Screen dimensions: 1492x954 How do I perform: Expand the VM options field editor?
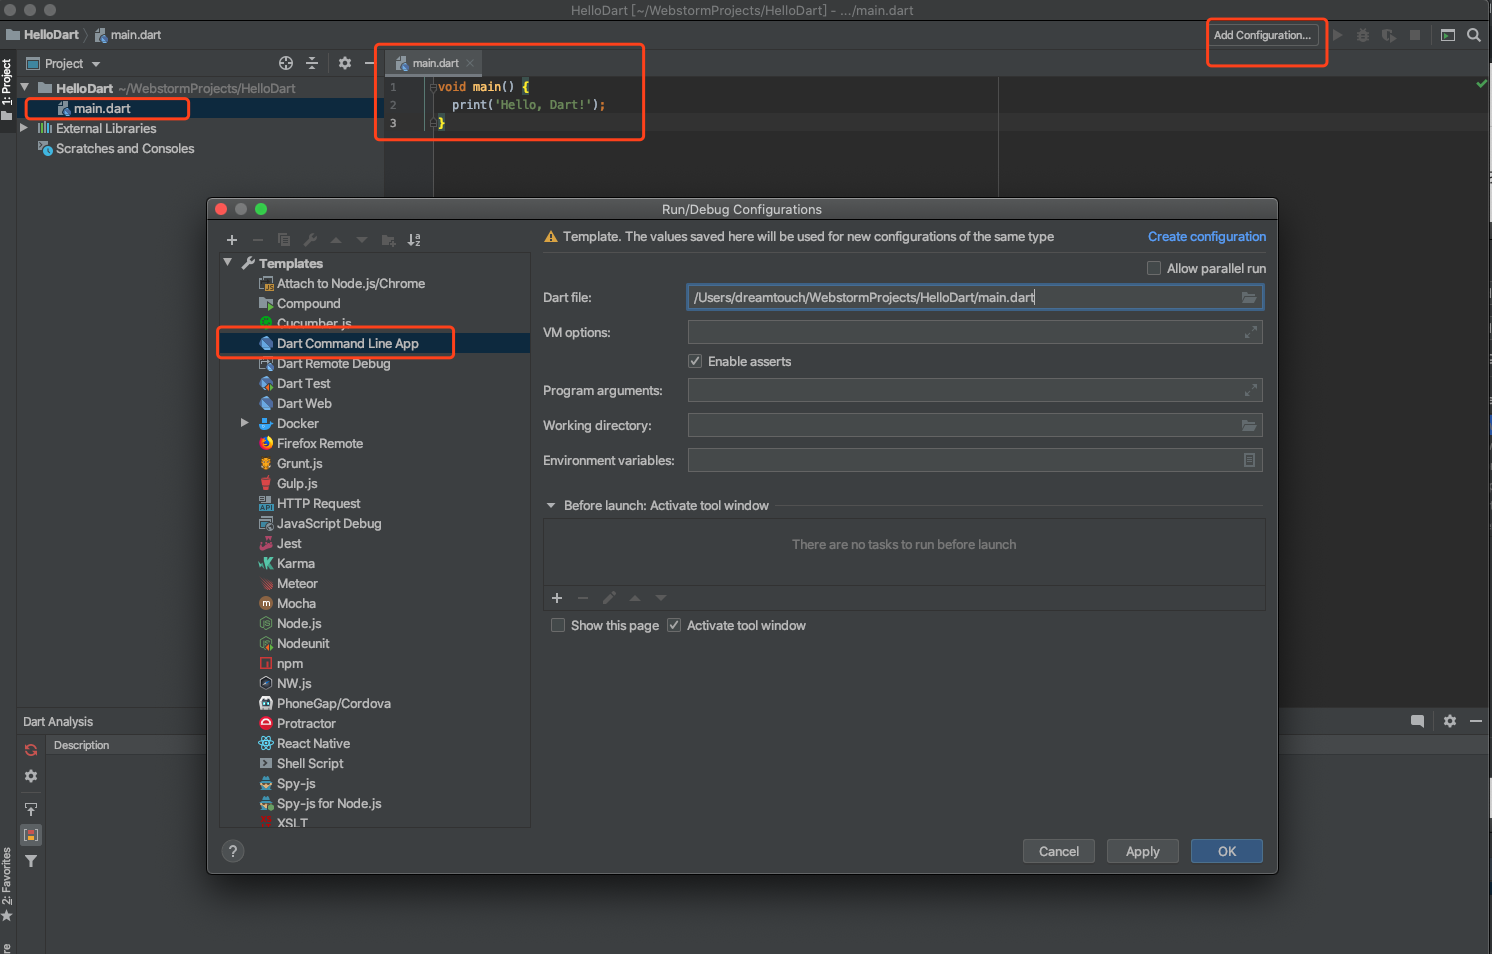pyautogui.click(x=1250, y=332)
